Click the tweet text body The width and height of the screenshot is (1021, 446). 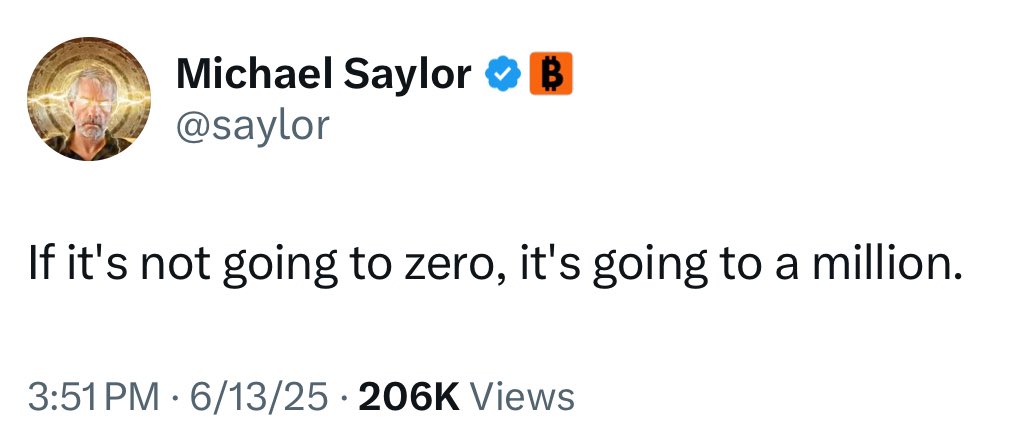tap(490, 266)
